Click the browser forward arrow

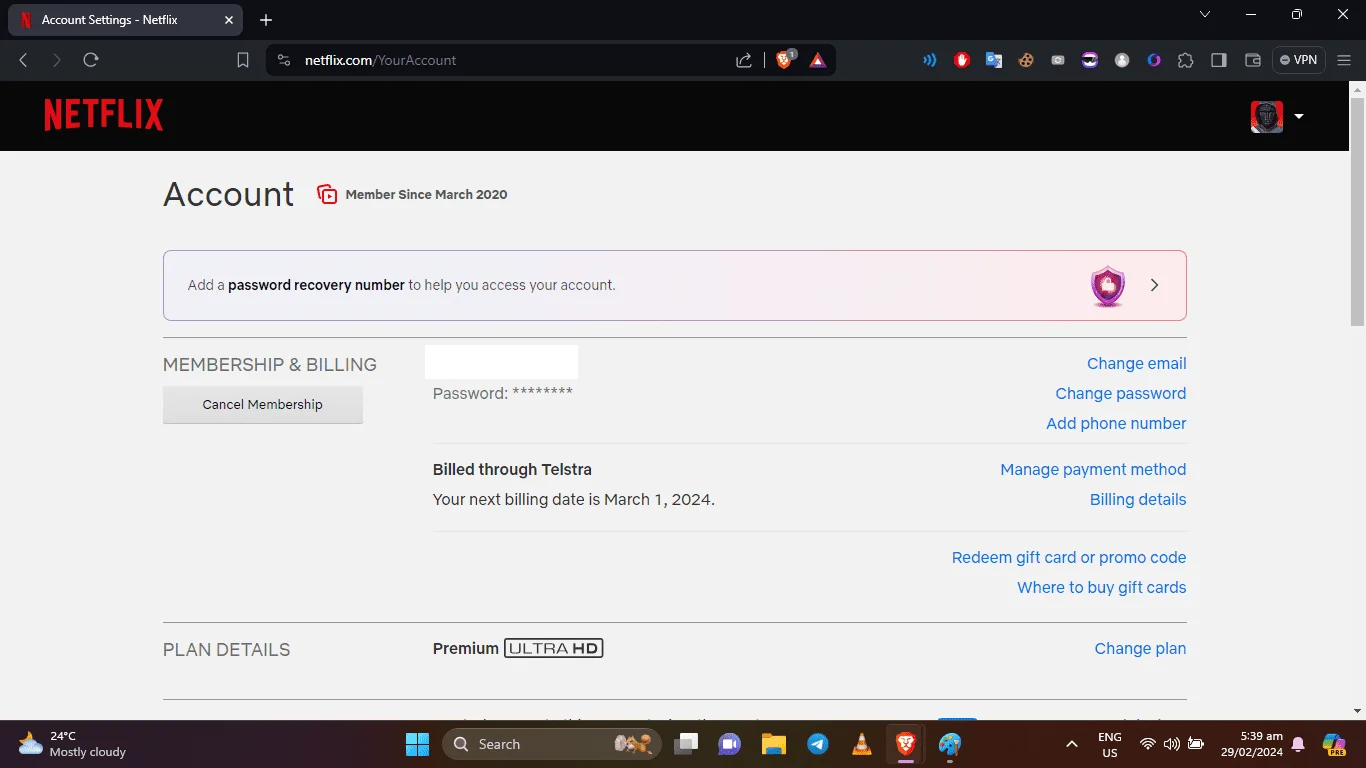57,60
